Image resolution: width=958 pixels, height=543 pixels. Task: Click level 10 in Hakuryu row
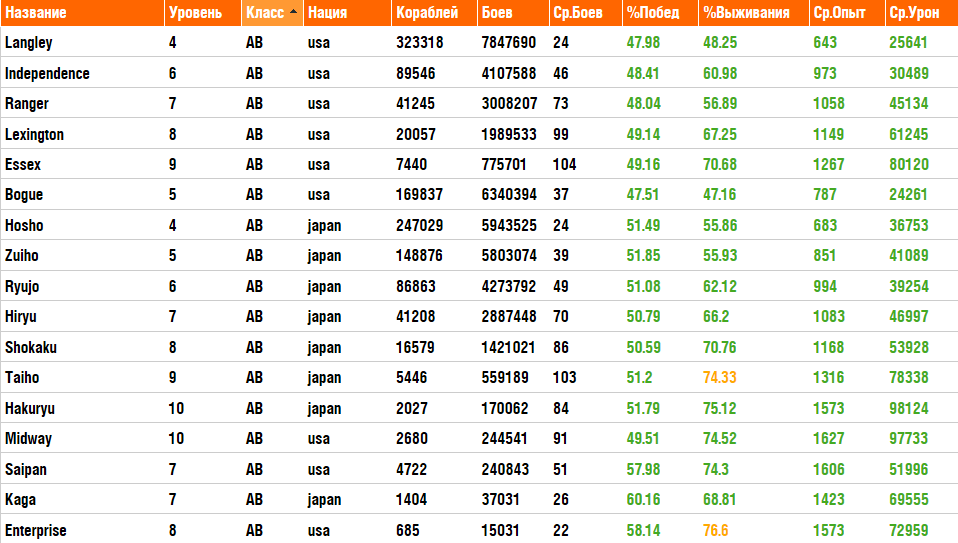point(176,408)
